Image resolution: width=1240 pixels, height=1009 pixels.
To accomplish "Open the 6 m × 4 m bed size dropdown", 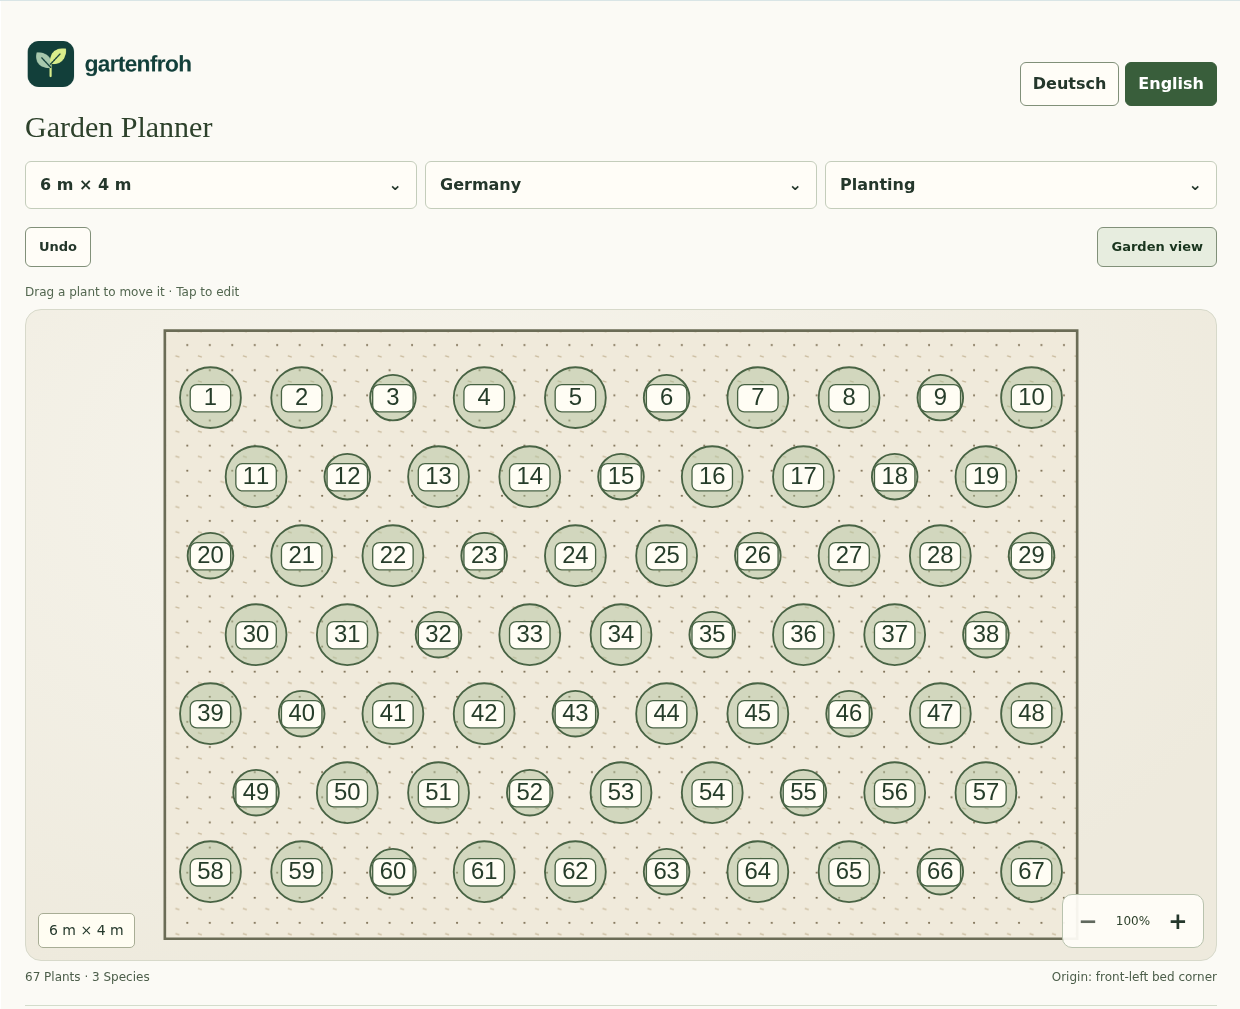I will pos(221,185).
